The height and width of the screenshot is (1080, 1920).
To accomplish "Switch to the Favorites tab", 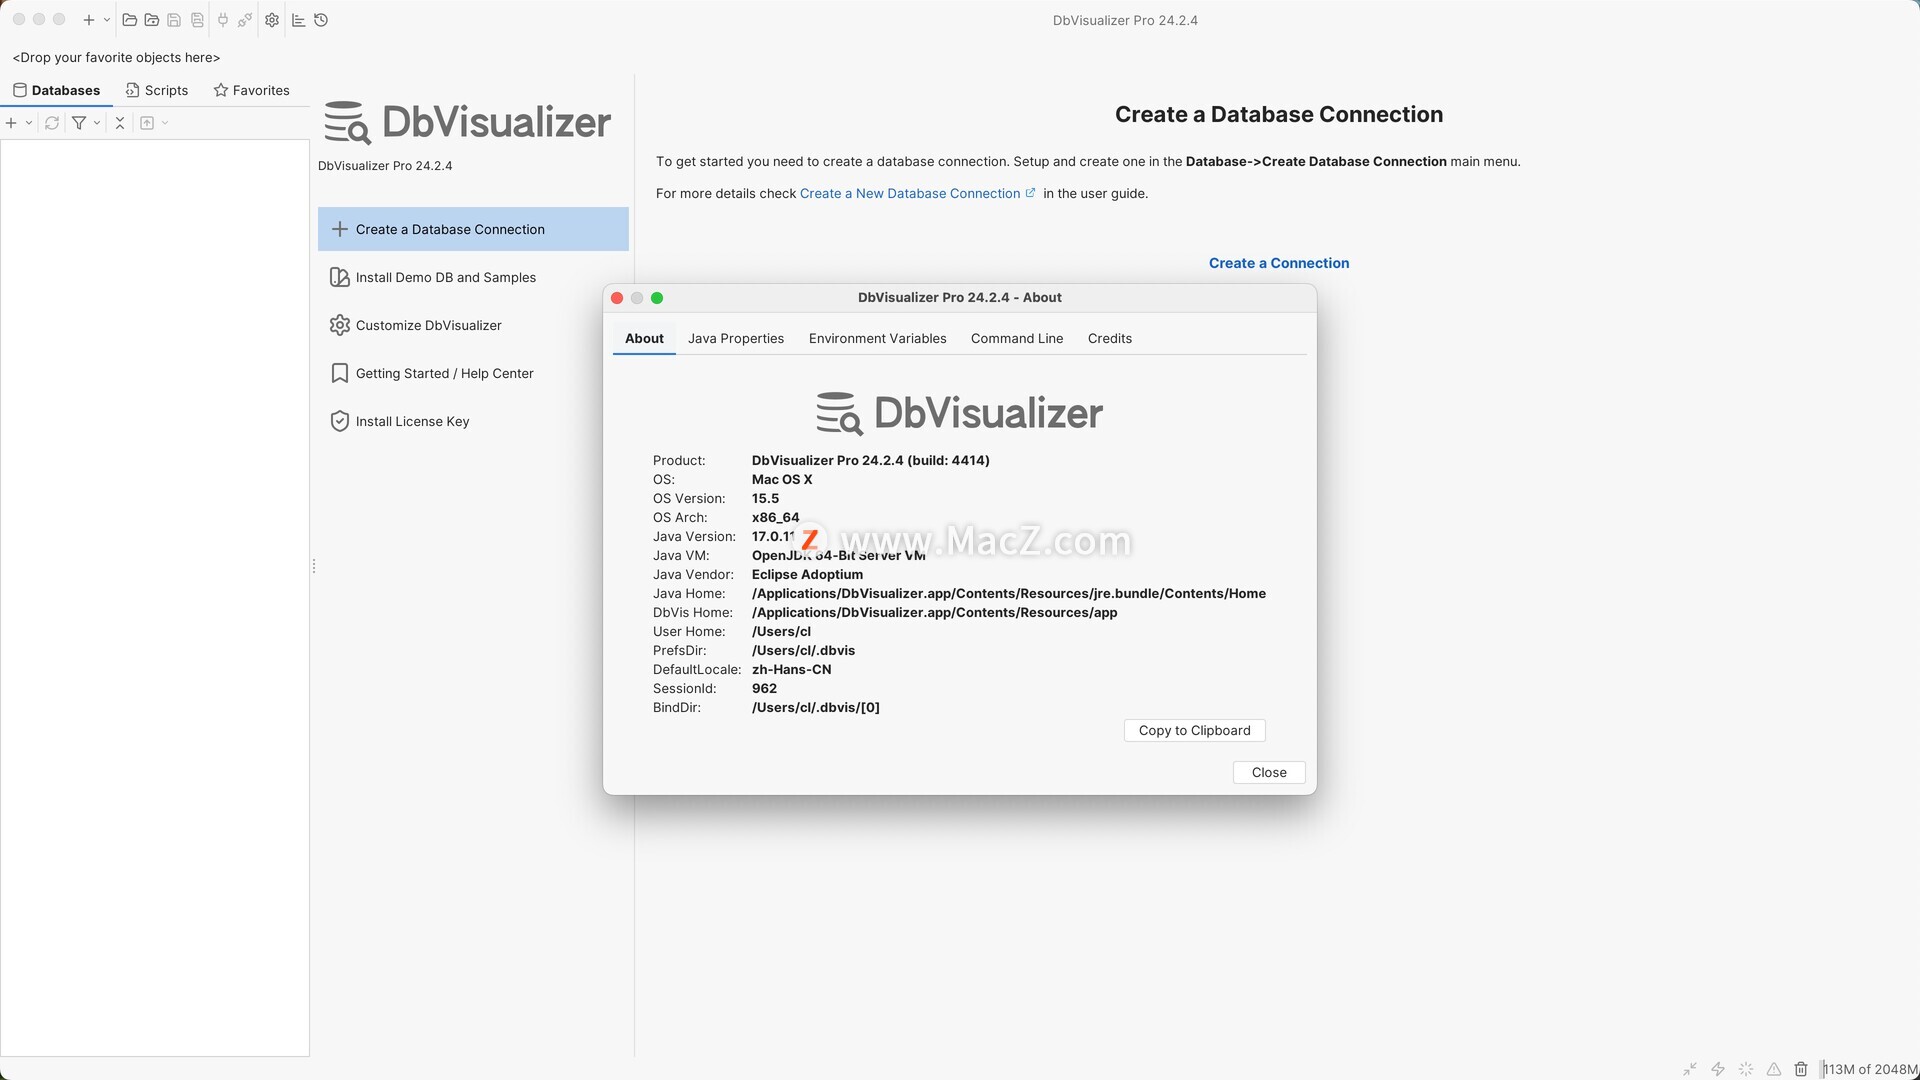I will (252, 90).
